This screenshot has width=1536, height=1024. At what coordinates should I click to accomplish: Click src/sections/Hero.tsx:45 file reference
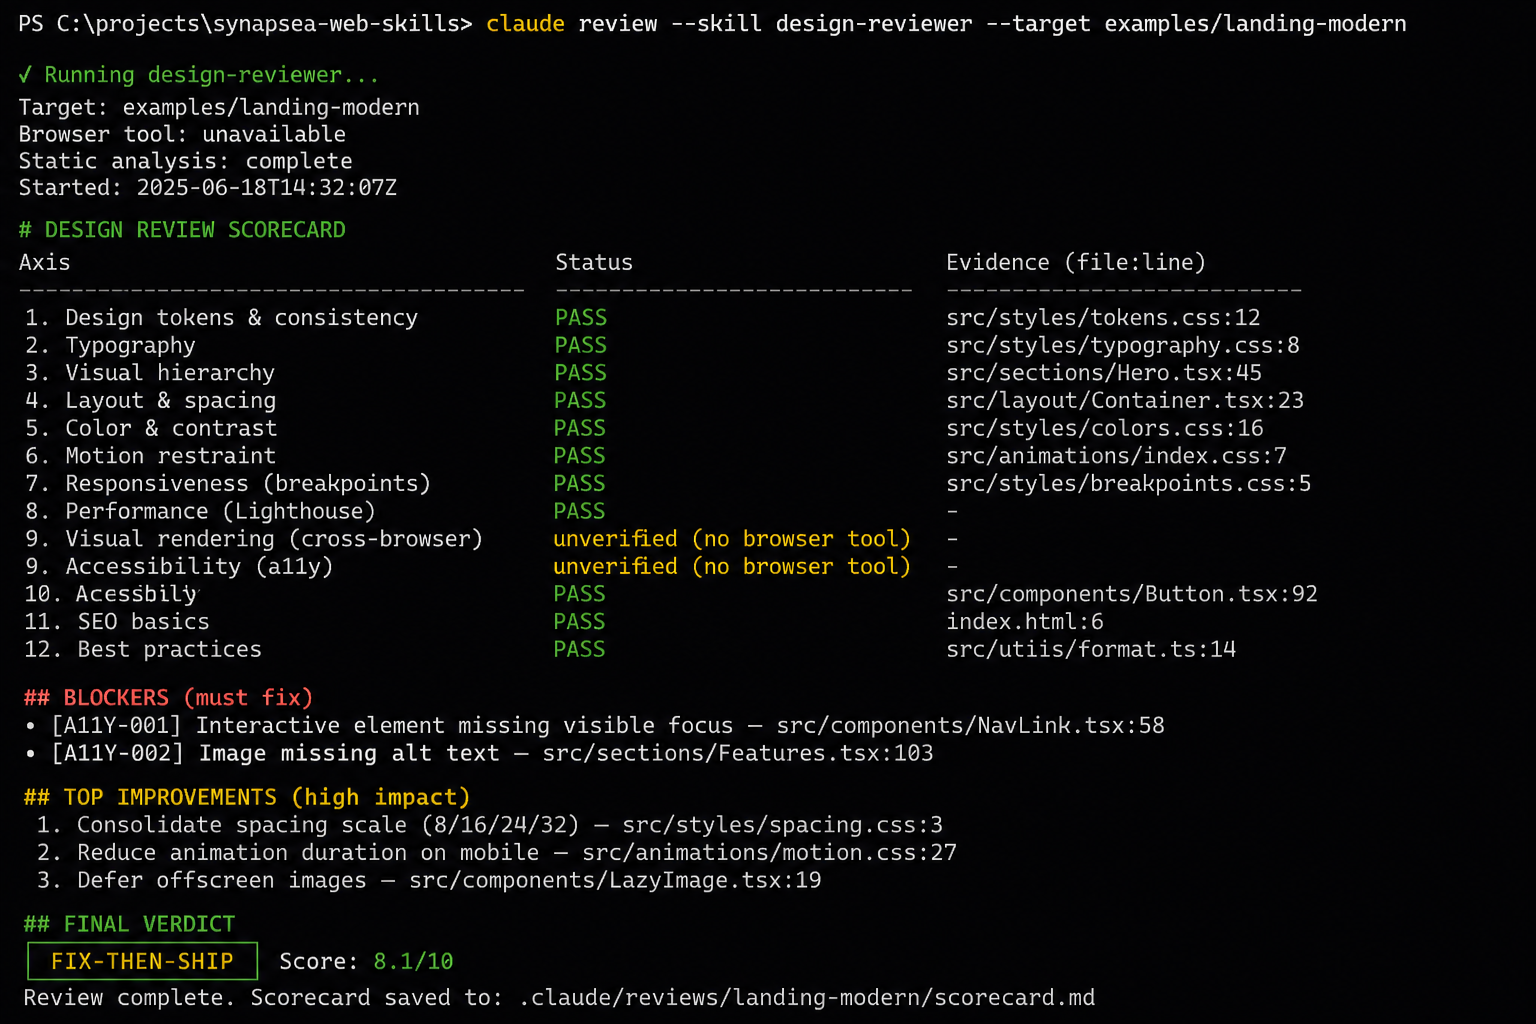click(1104, 373)
